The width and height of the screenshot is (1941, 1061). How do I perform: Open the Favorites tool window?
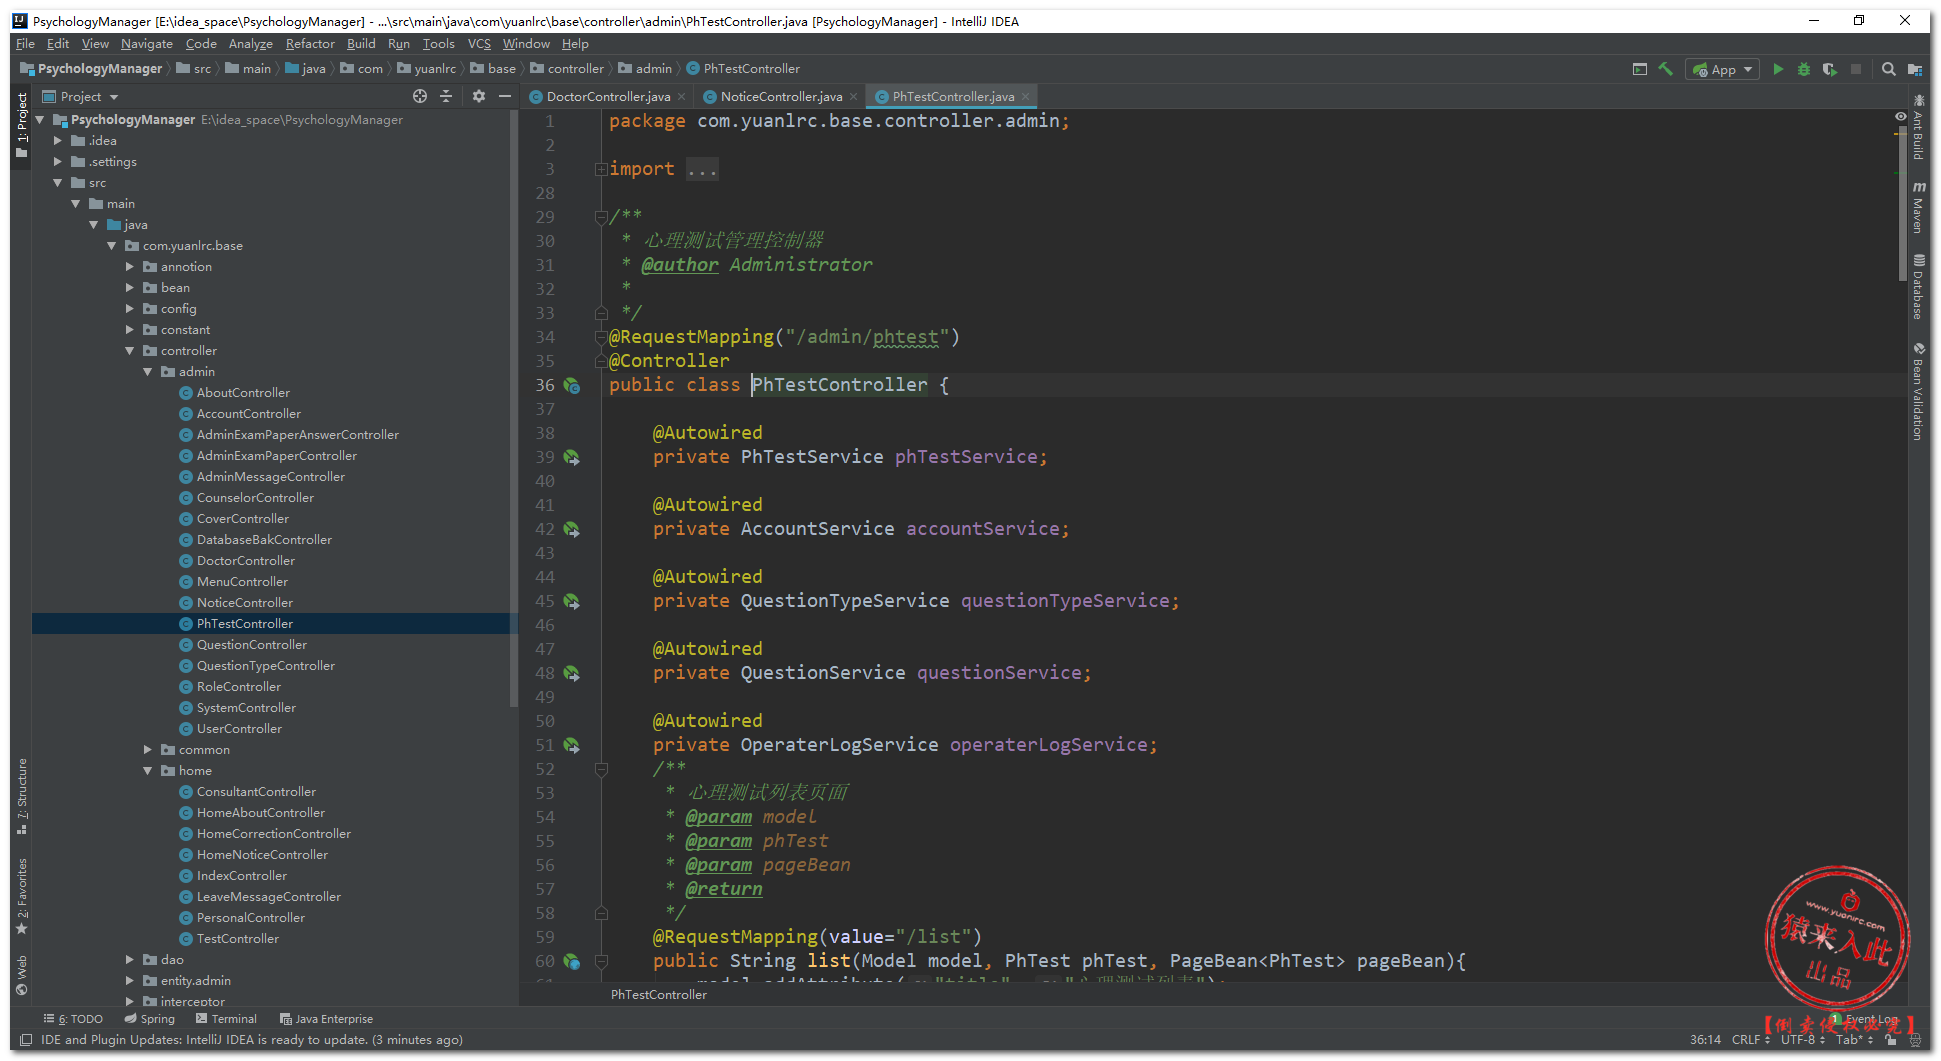[22, 896]
